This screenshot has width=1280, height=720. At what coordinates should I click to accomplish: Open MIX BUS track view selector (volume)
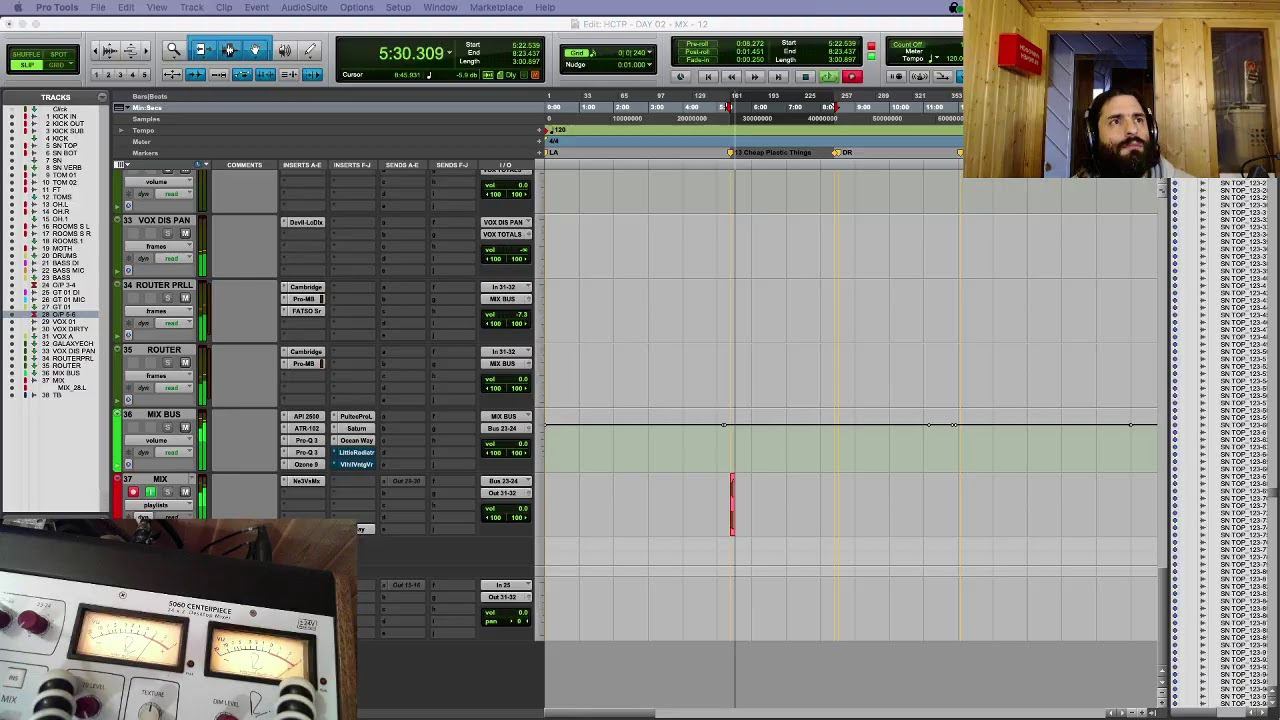157,440
